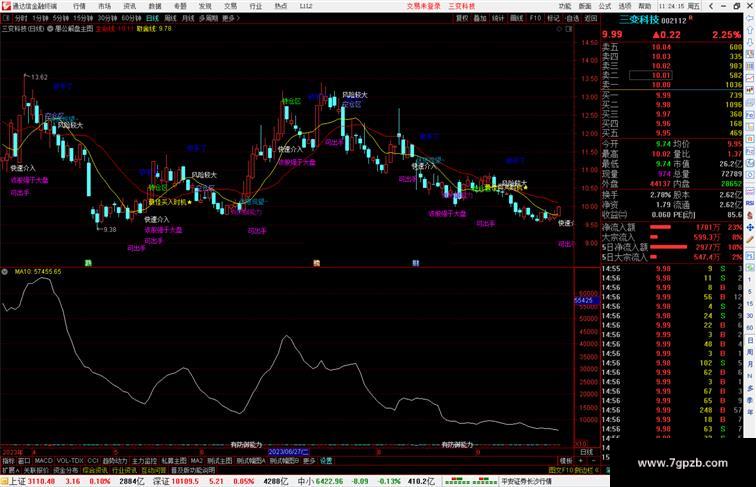Click the sub-chart MA10 settings circle icon
The image size is (756, 487).
click(x=4, y=272)
